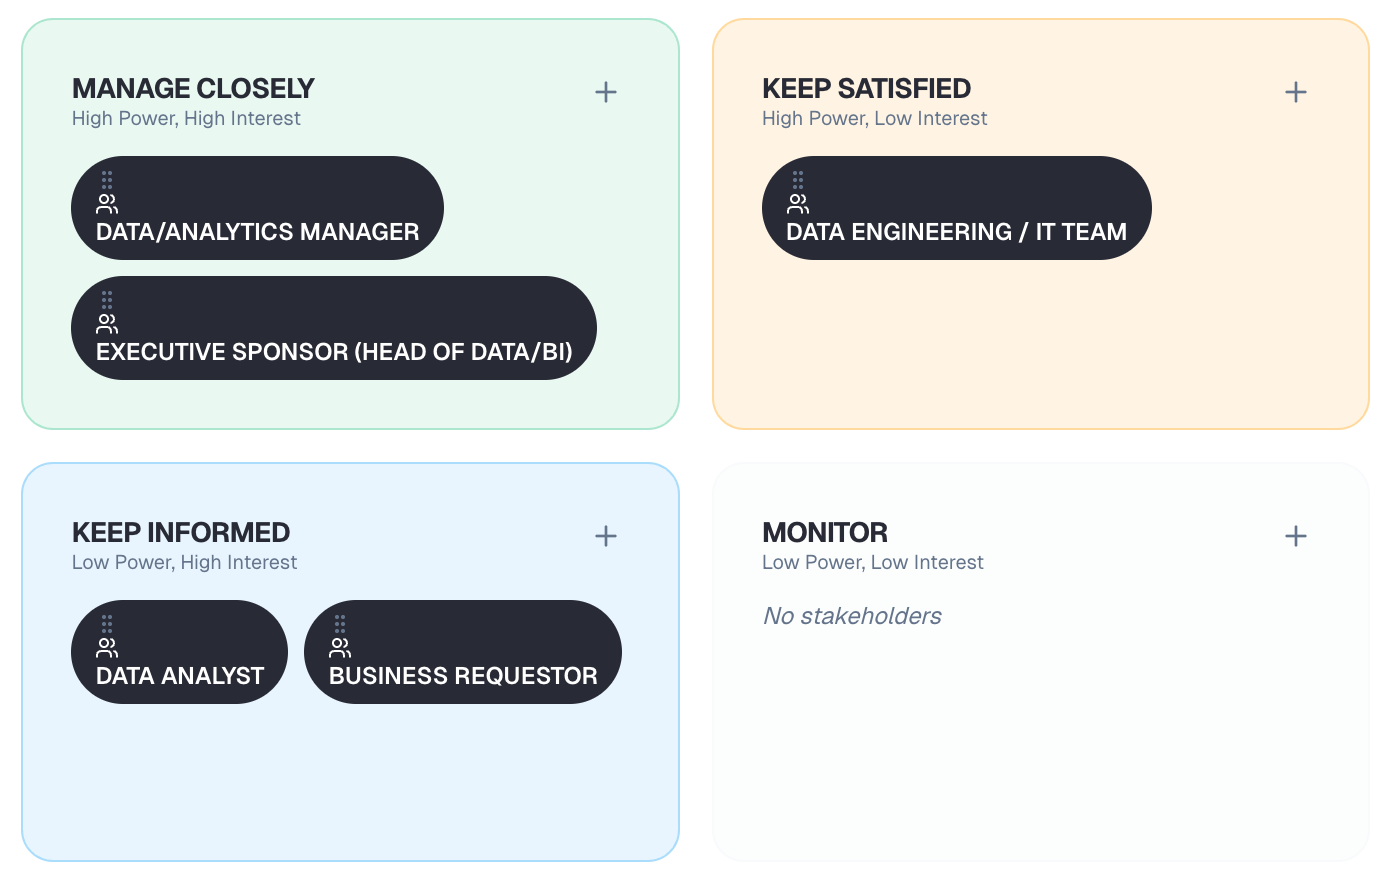Click people icon on Data Engineering chip

click(x=798, y=204)
